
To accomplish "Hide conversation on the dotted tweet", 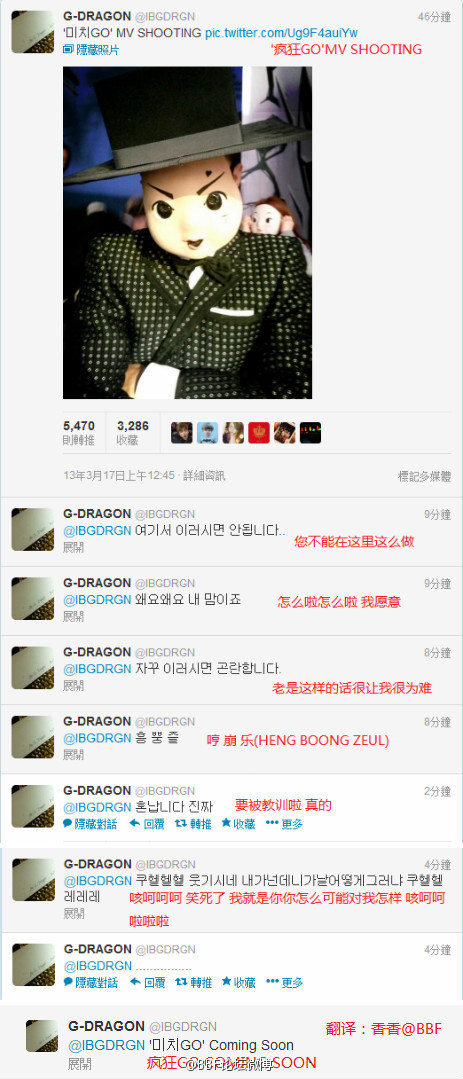I will click(91, 983).
